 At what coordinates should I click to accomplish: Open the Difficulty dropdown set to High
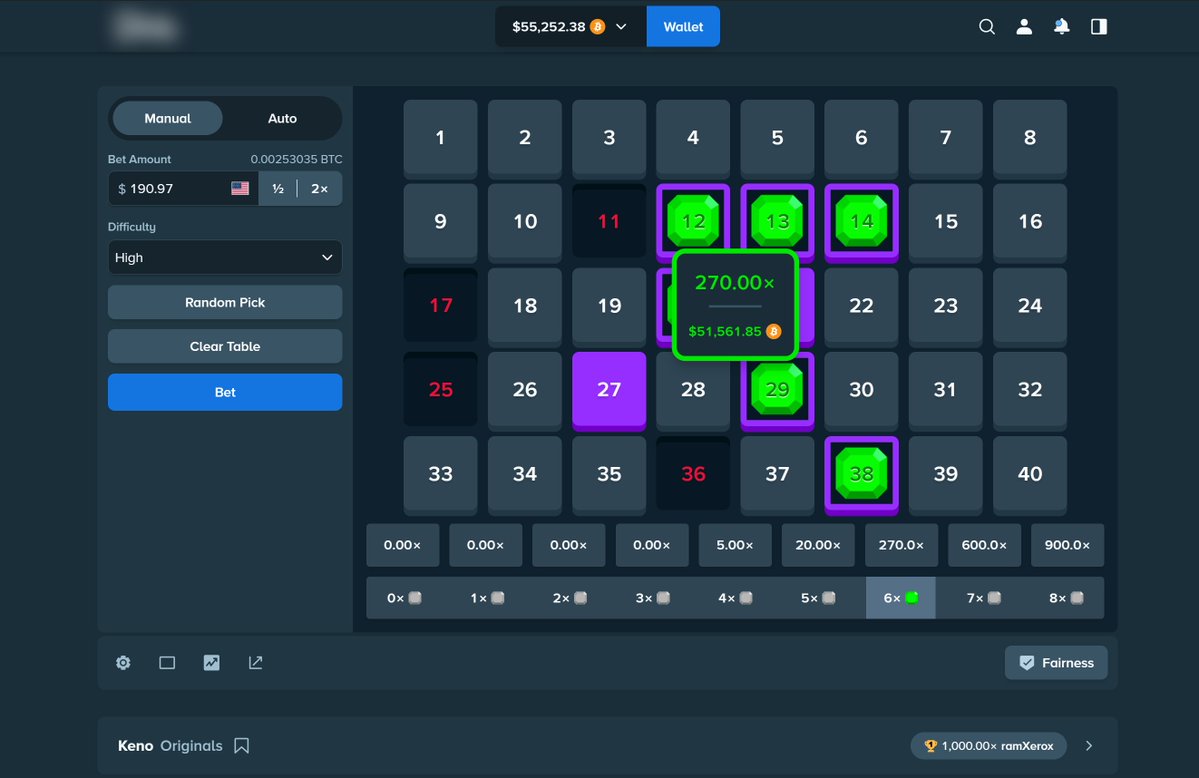[x=225, y=258]
